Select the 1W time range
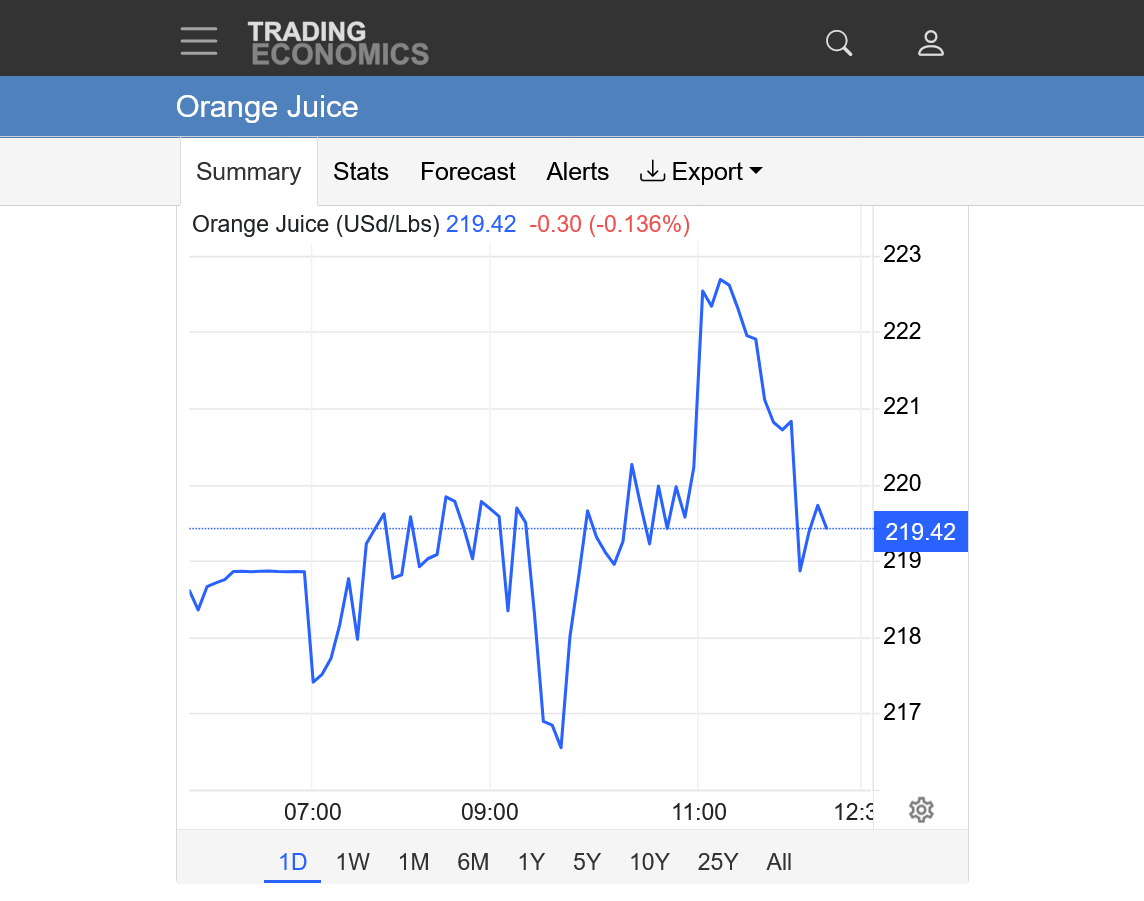 (352, 862)
